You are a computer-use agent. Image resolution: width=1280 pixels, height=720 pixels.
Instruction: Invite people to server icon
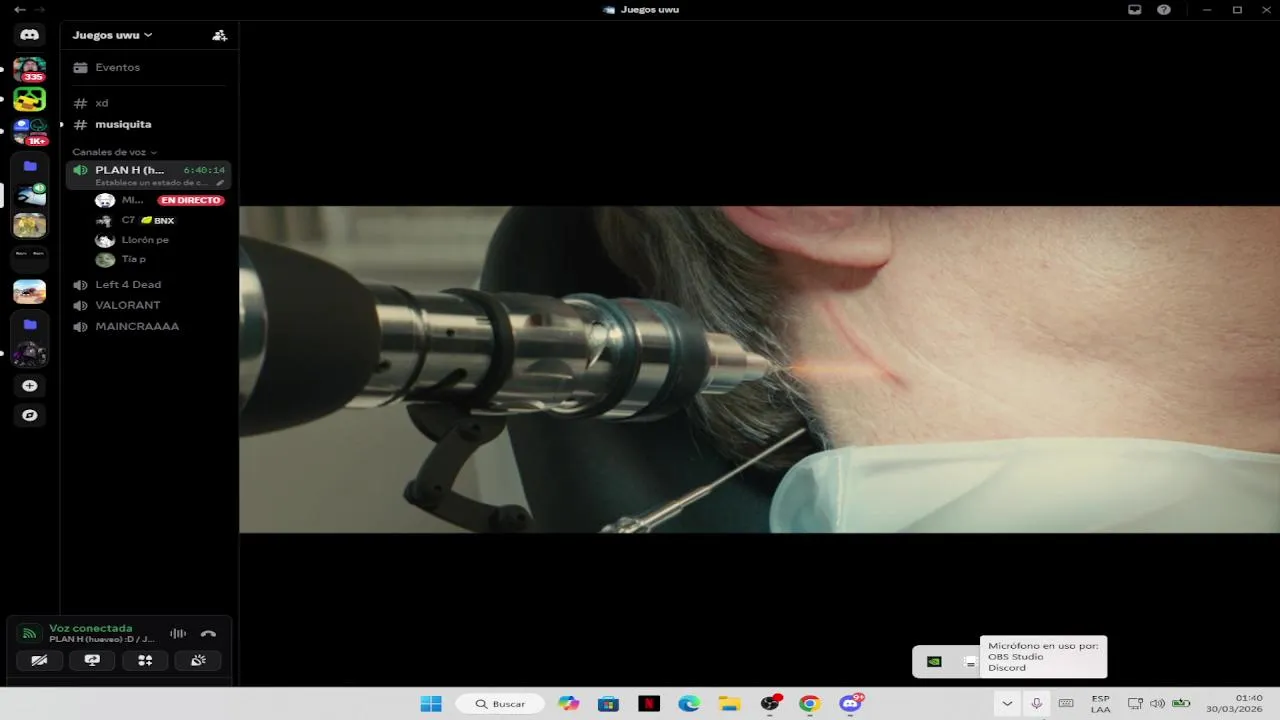click(x=219, y=35)
